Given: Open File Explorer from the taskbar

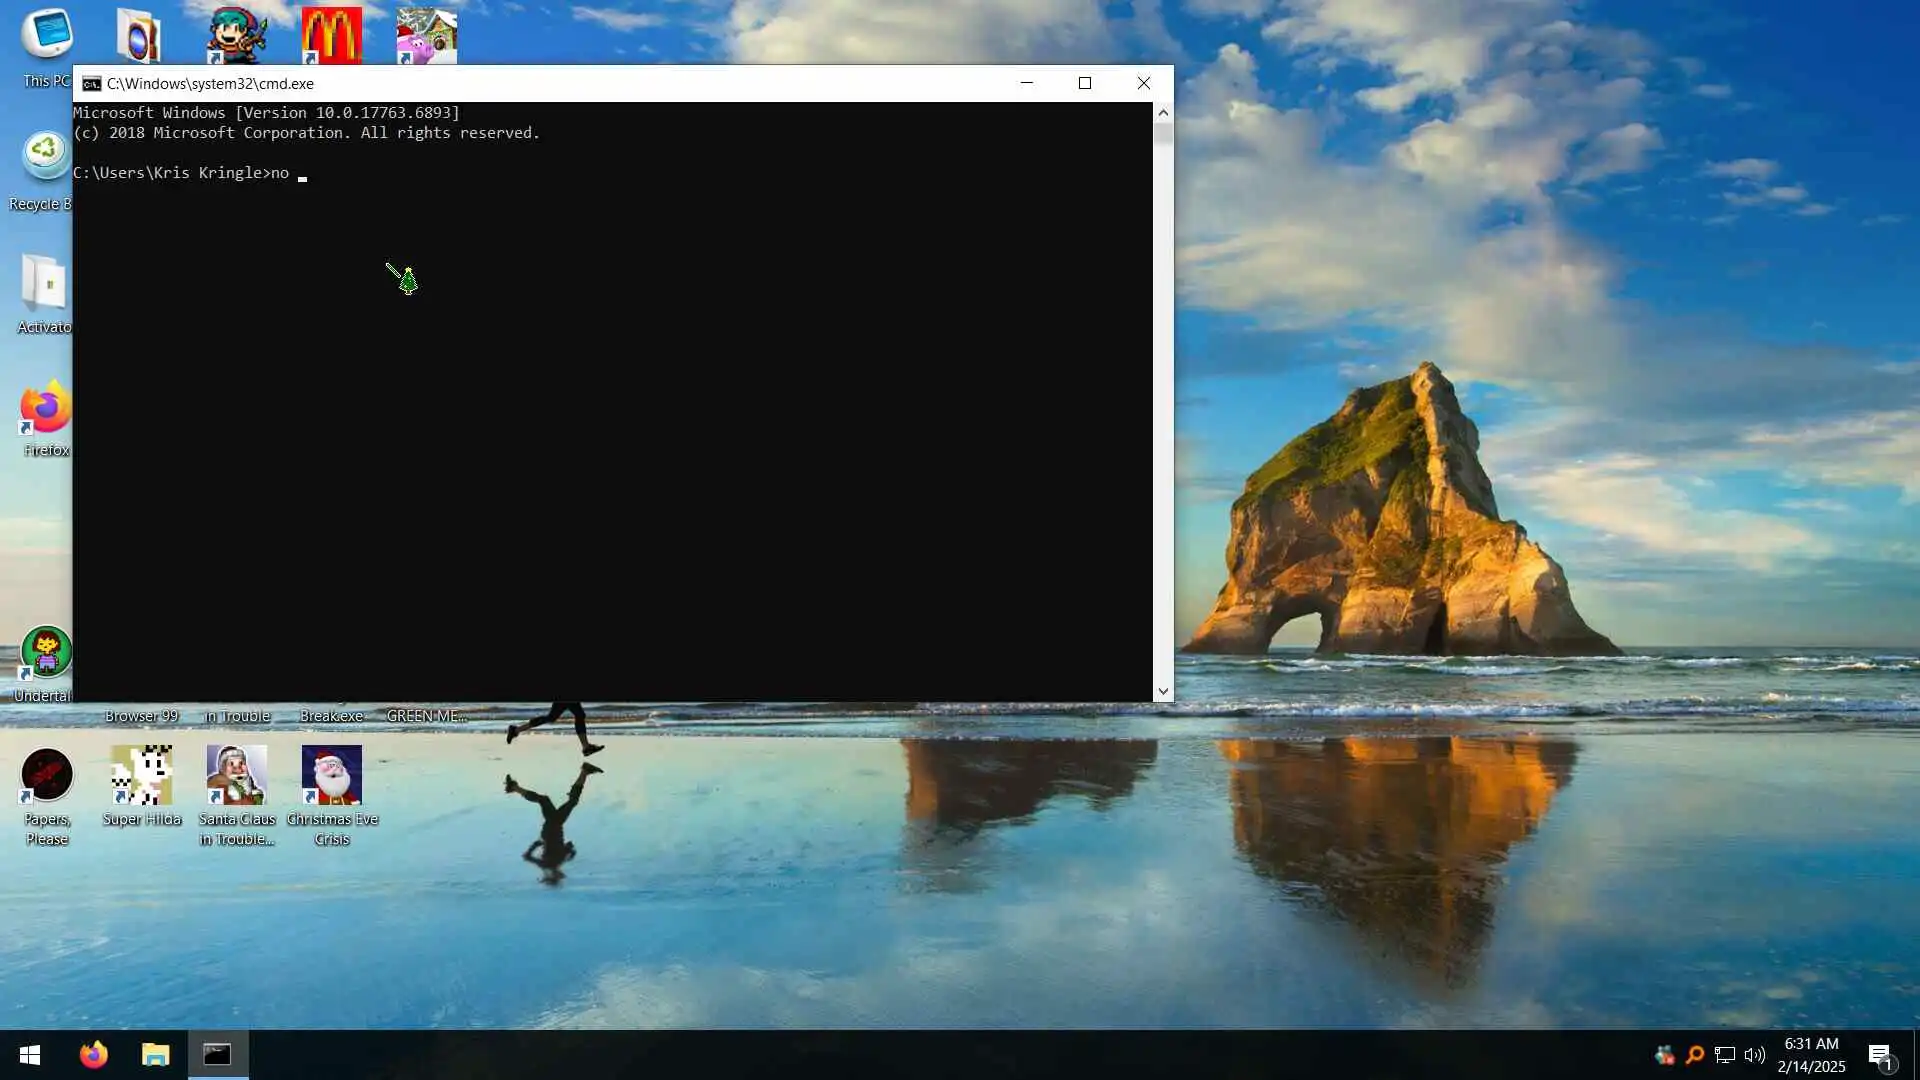Looking at the screenshot, I should (x=156, y=1055).
